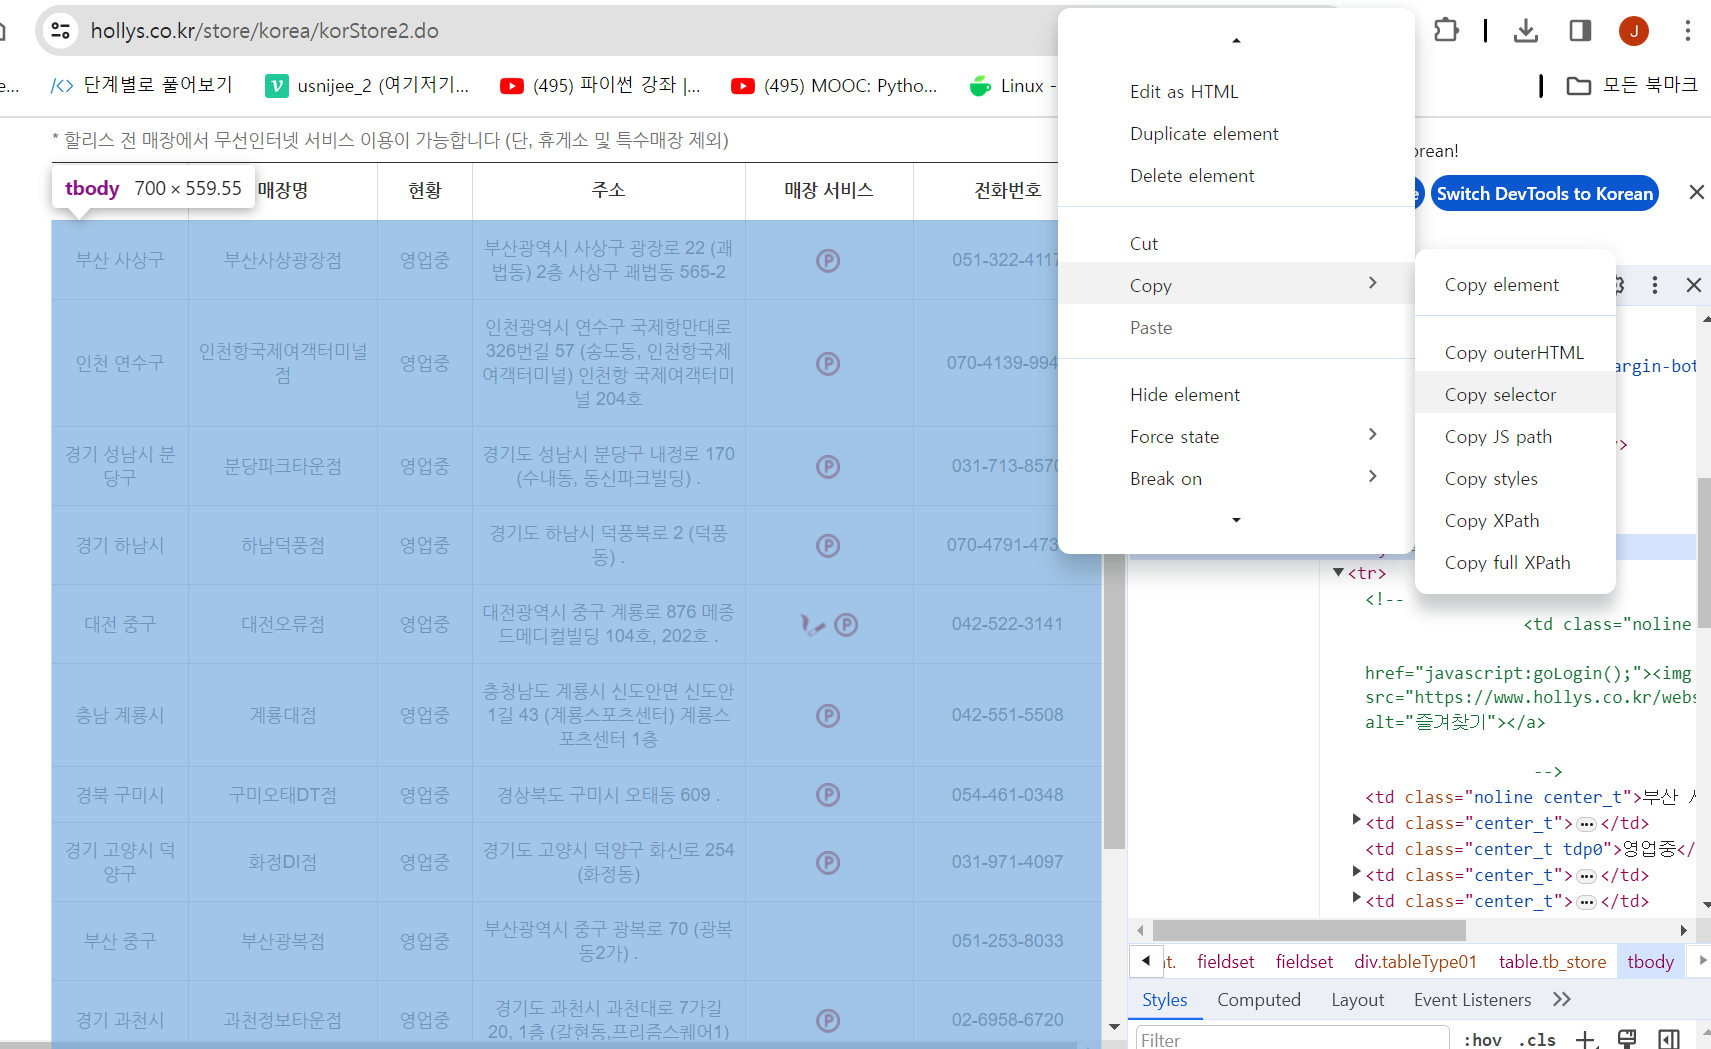Click store name 부산광복점
The height and width of the screenshot is (1049, 1711).
[x=283, y=941]
